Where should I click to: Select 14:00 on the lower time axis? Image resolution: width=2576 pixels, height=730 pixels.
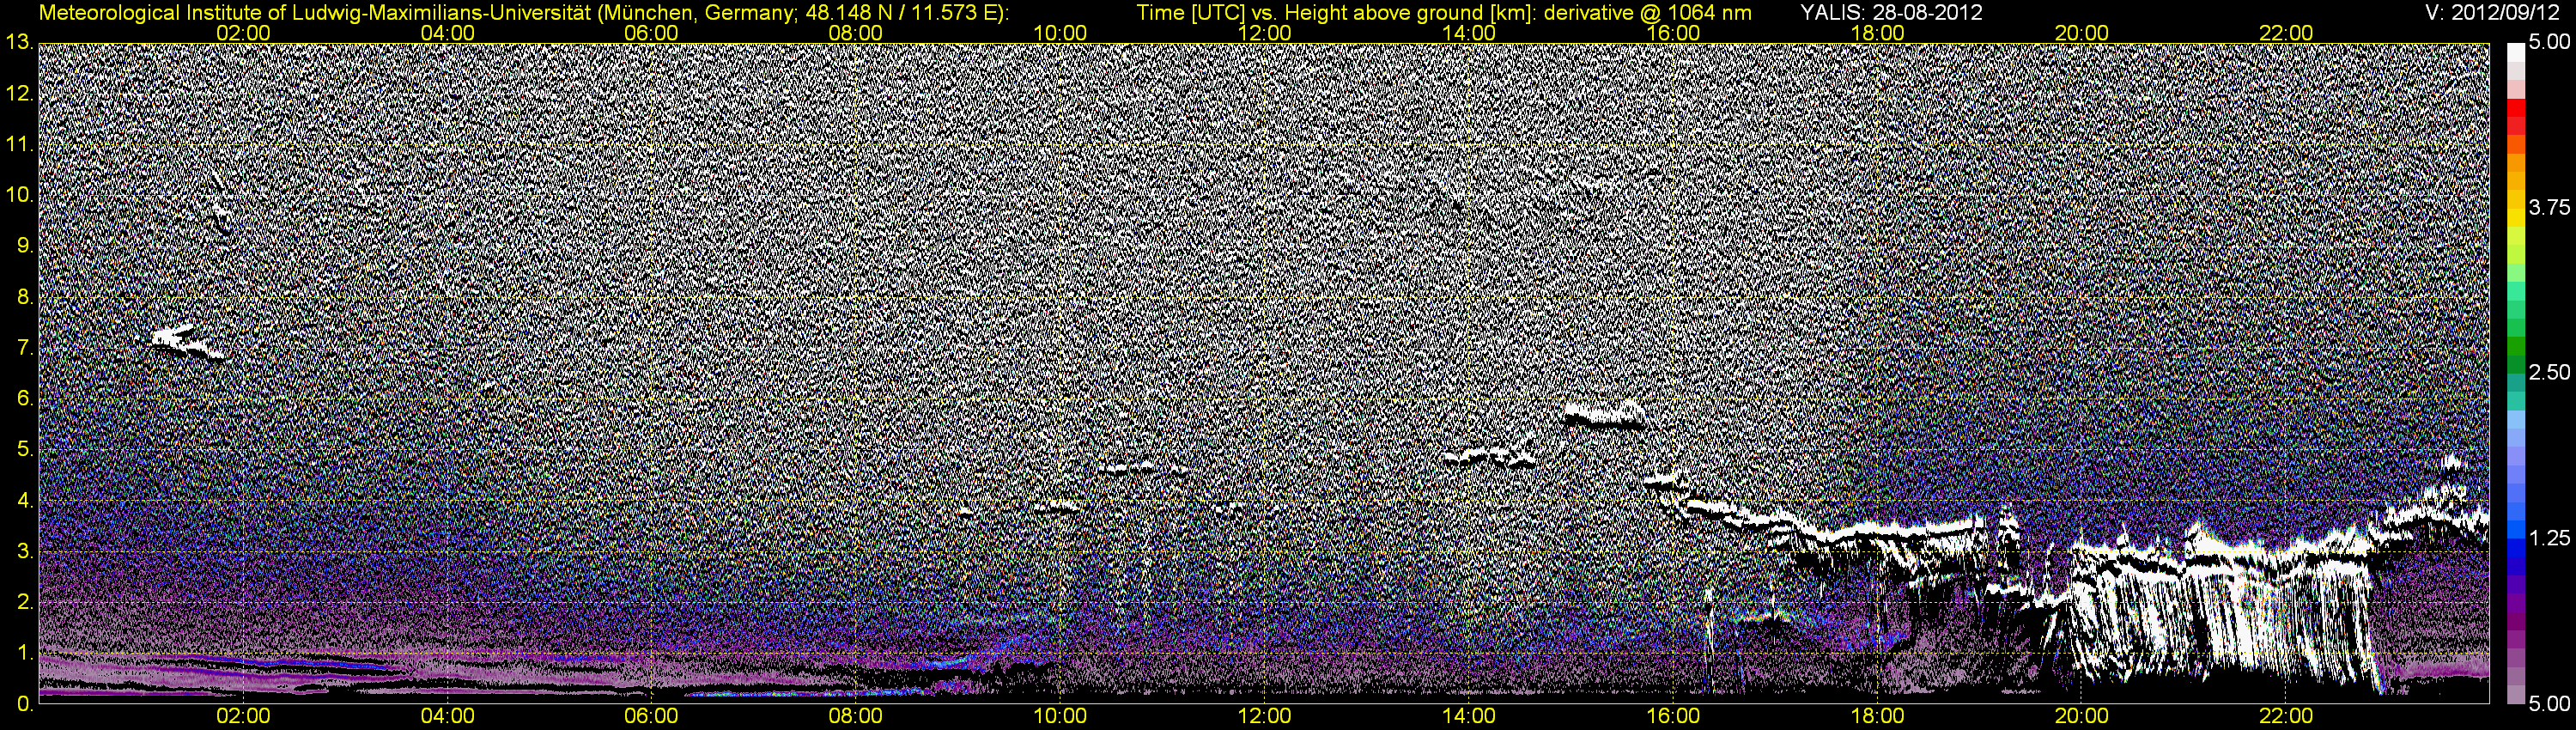tap(1469, 716)
